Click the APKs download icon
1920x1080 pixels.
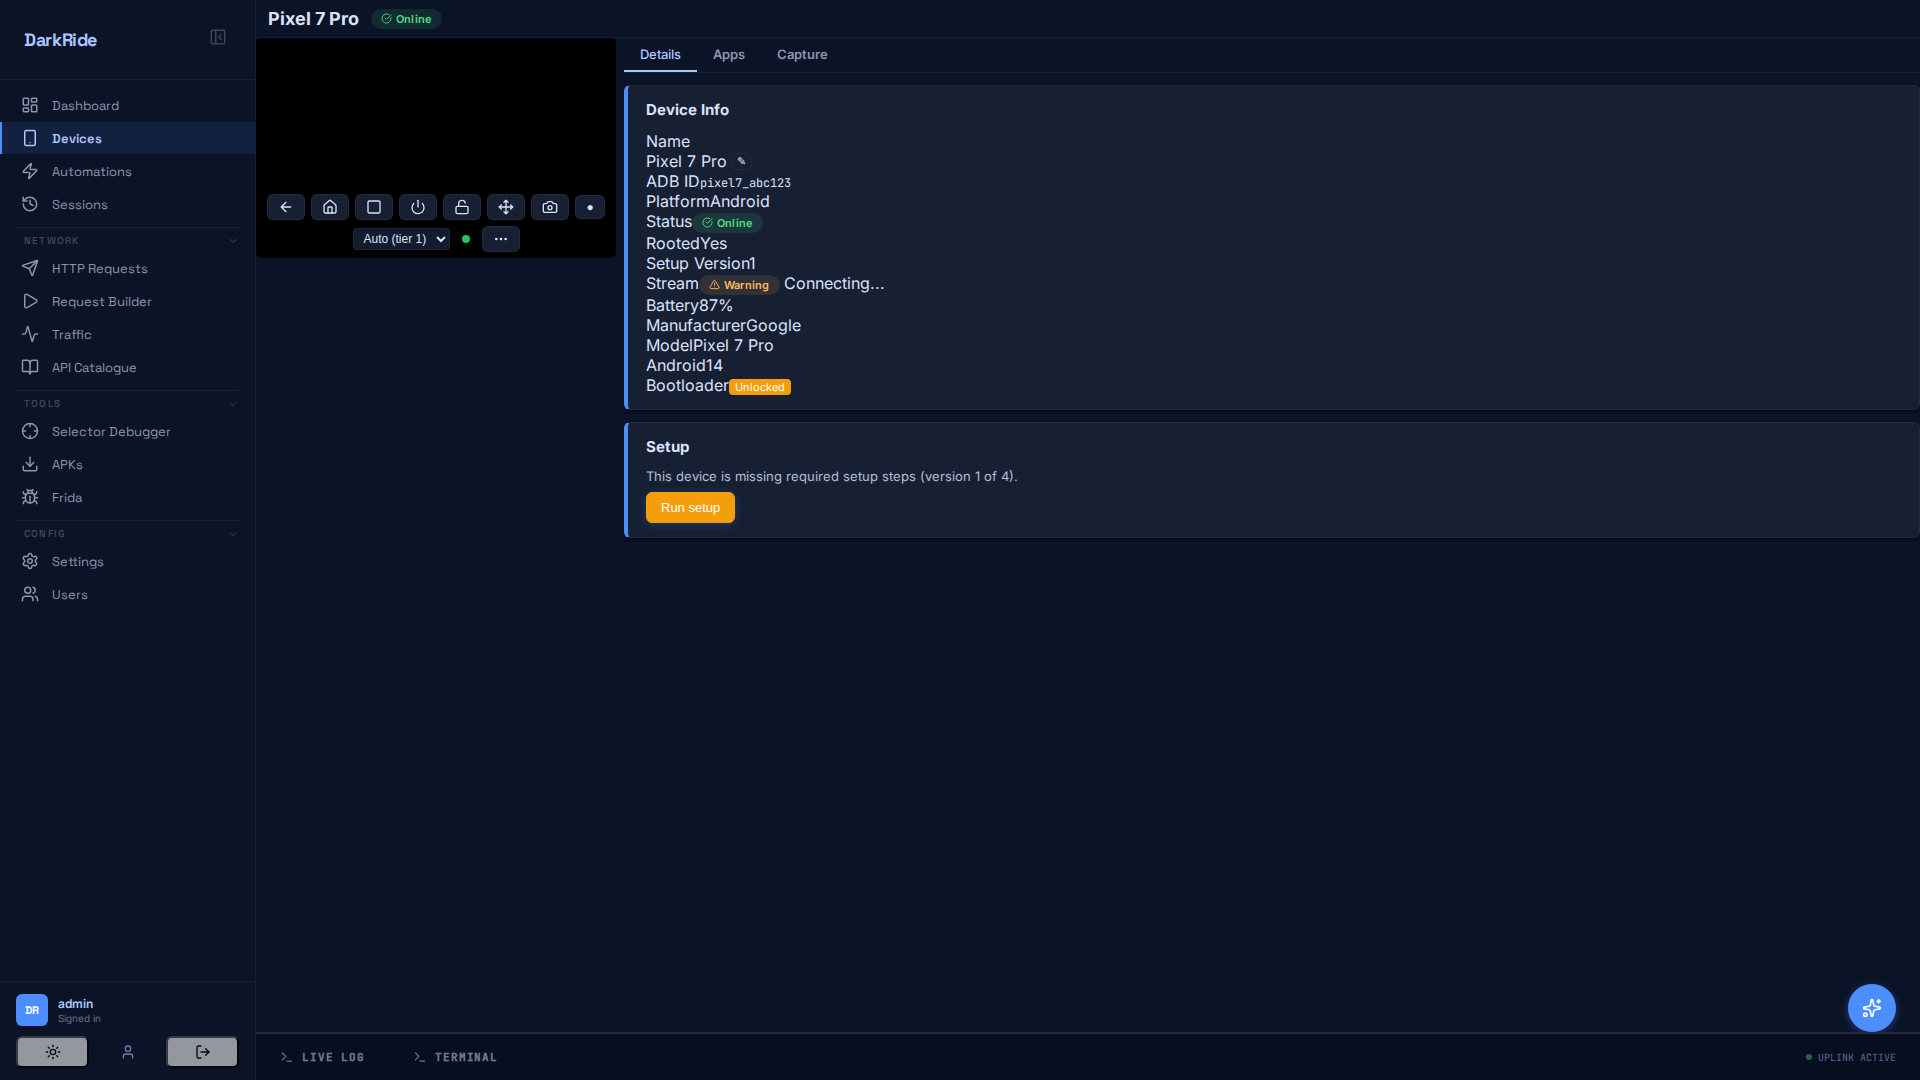pos(30,464)
